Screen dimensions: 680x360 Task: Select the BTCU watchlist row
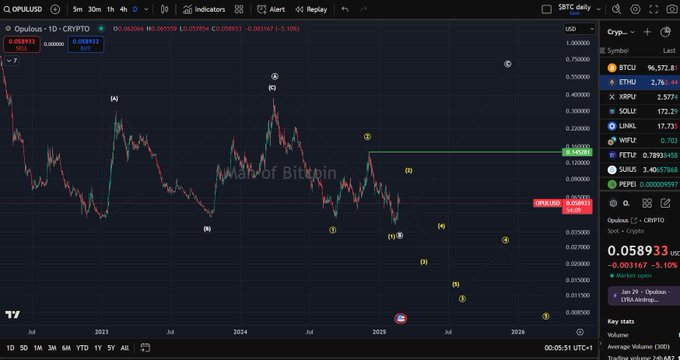[x=640, y=68]
